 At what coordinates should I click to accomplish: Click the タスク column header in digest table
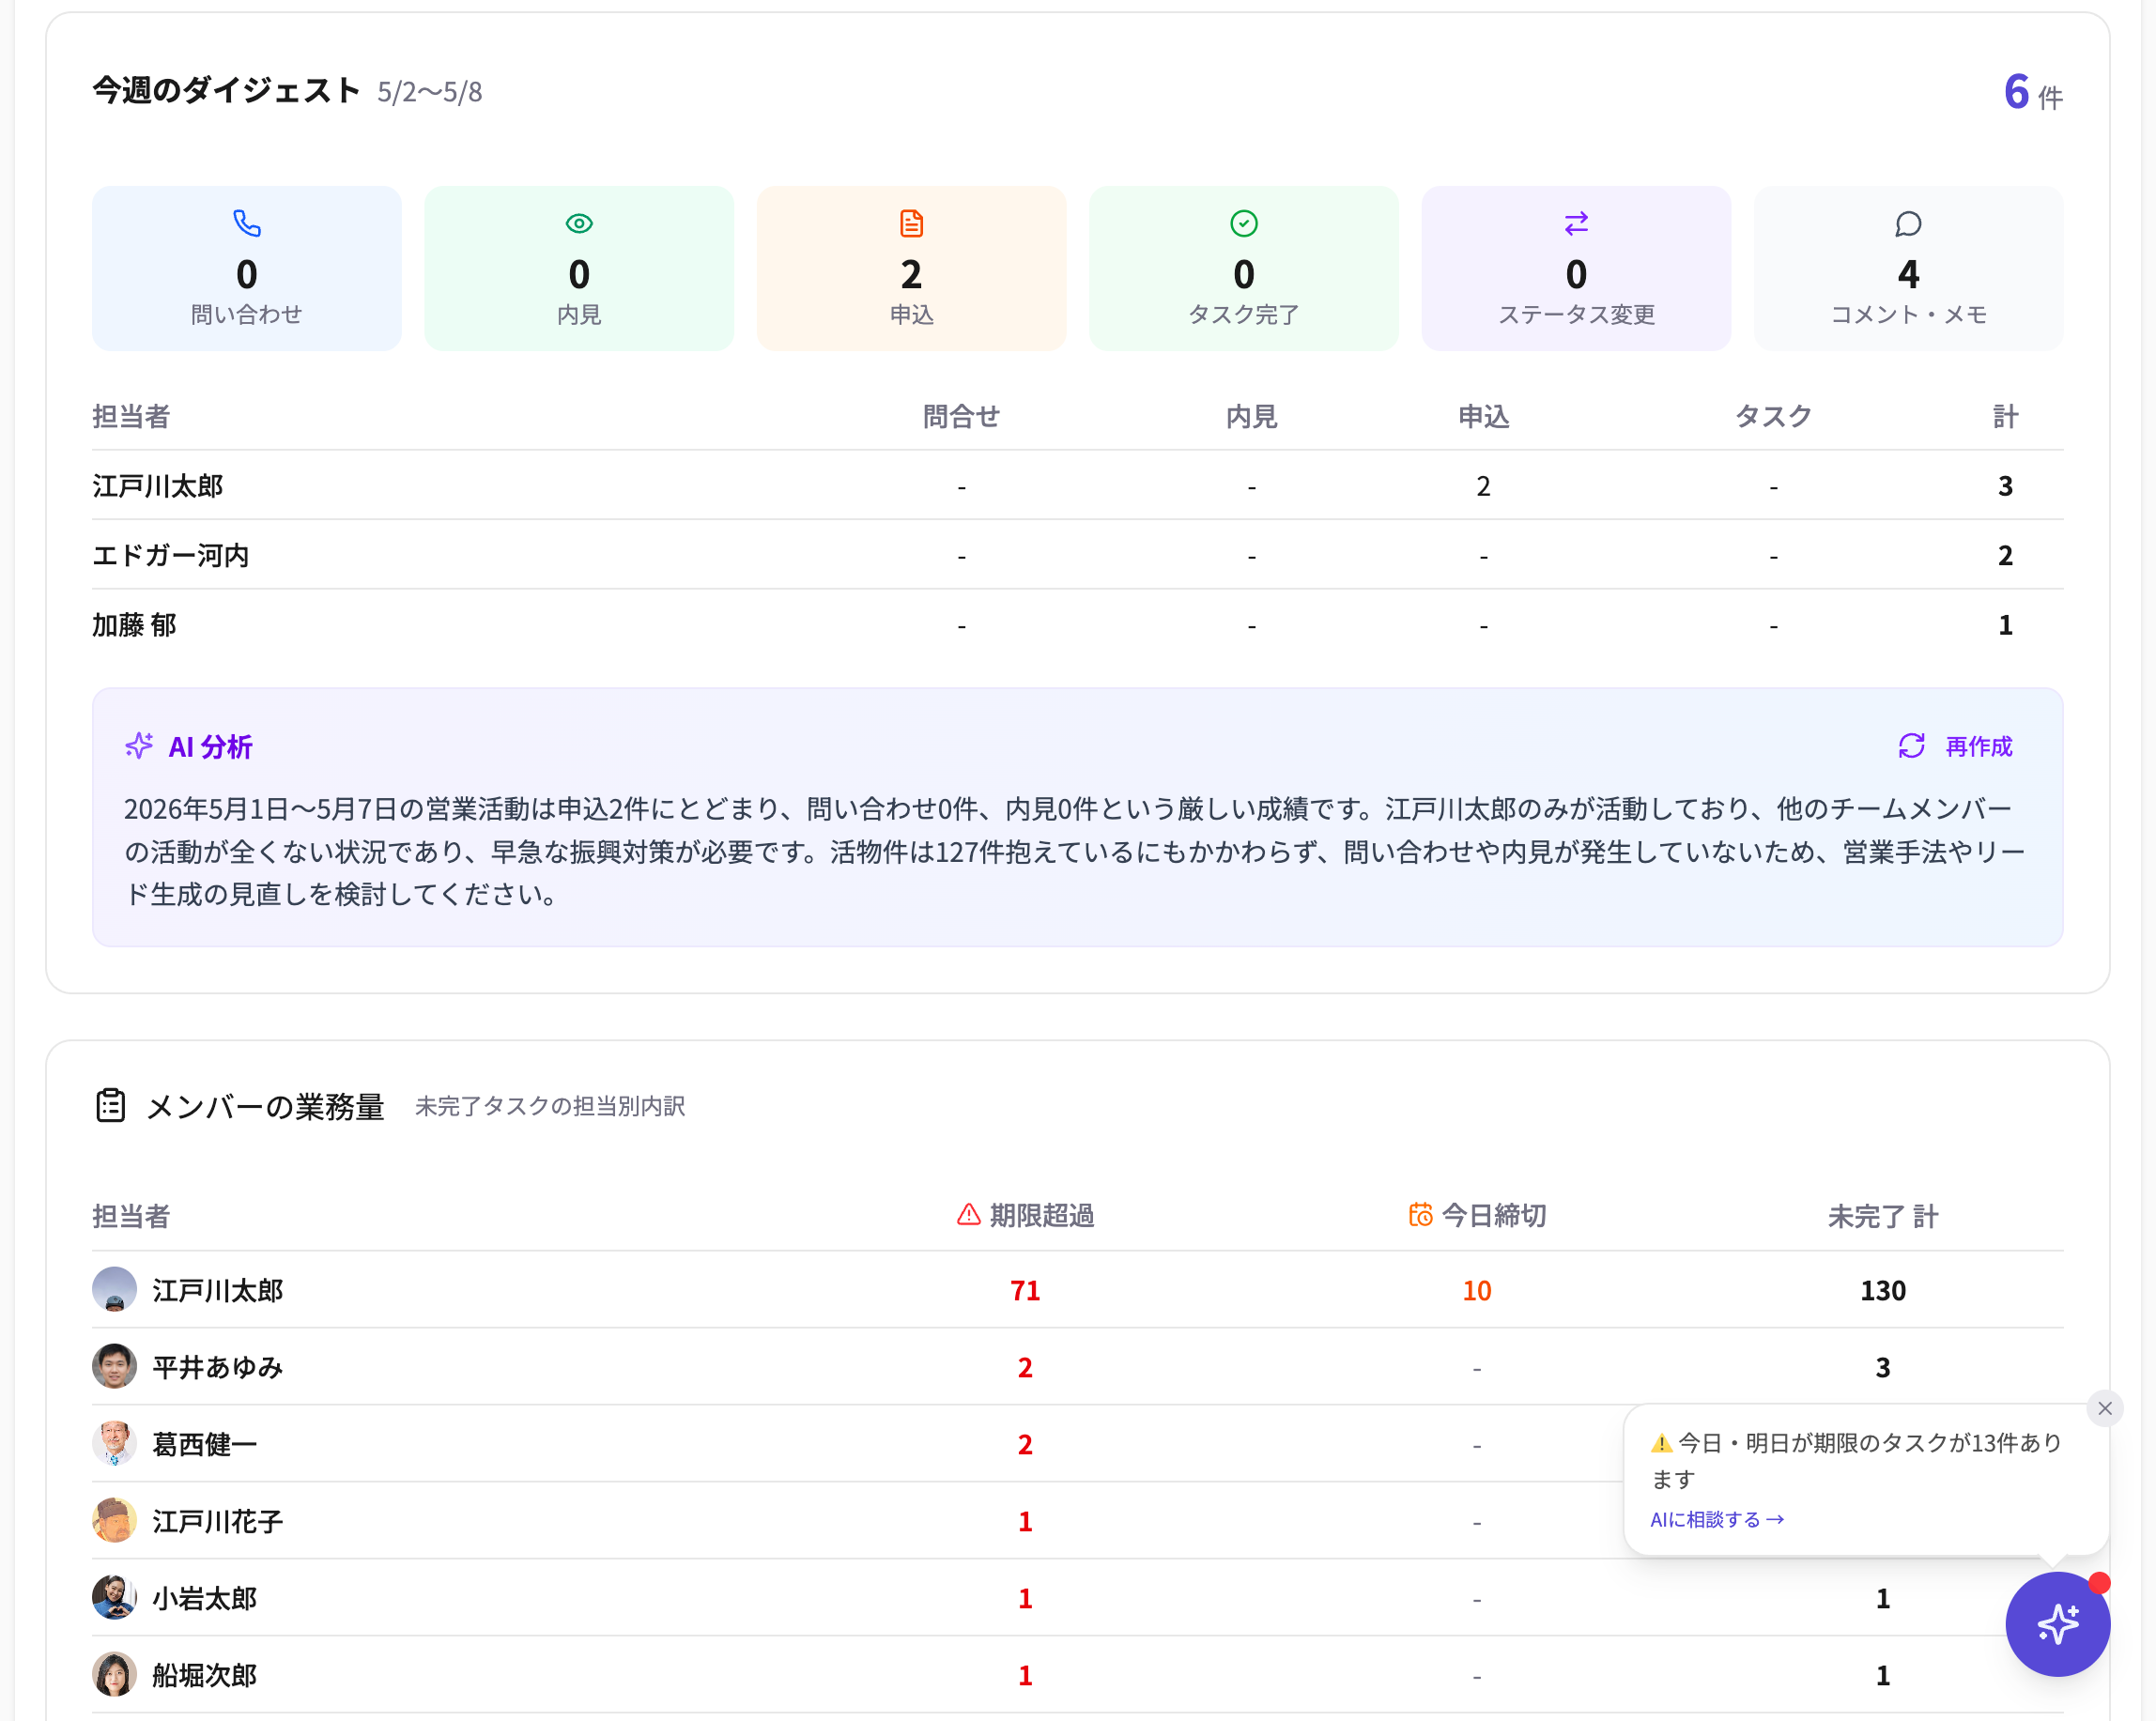click(1773, 416)
